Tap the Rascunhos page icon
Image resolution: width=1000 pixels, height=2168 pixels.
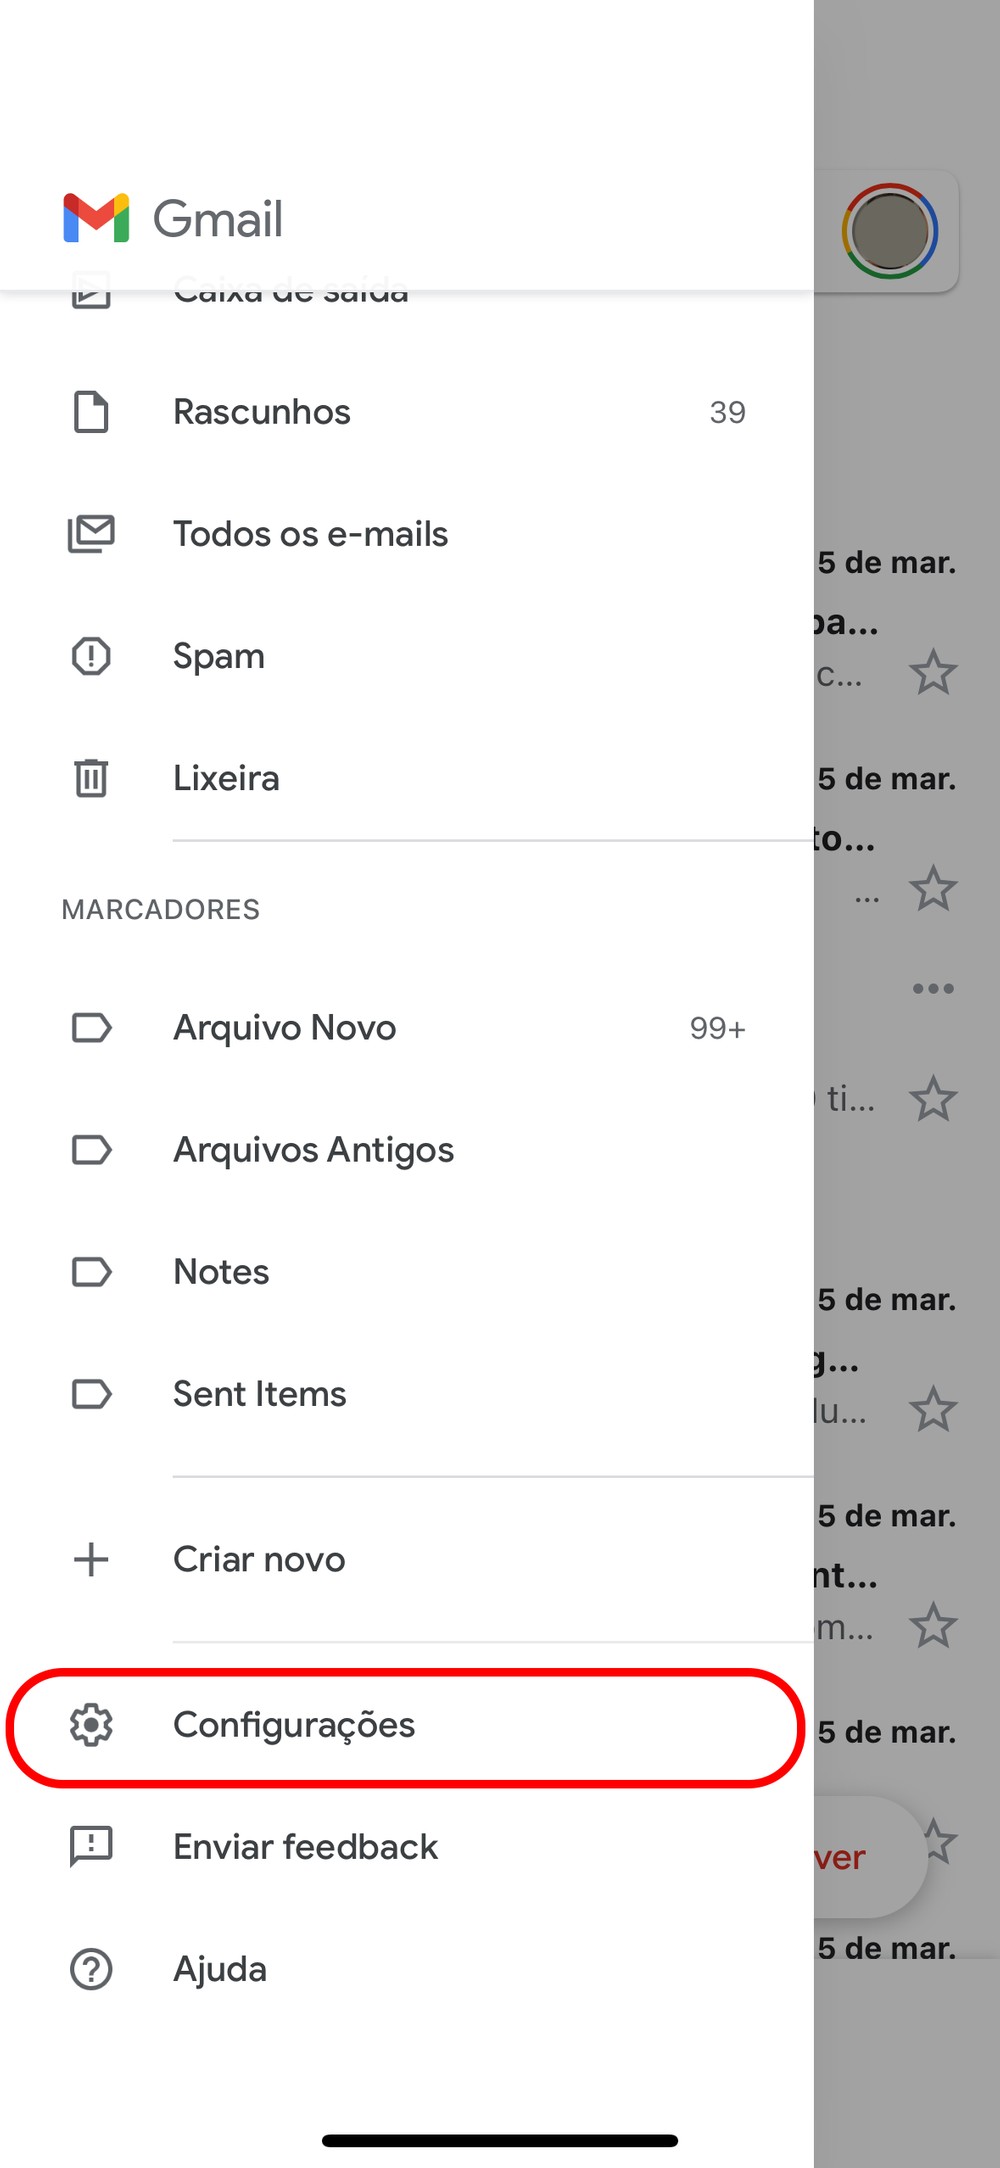pos(91,412)
